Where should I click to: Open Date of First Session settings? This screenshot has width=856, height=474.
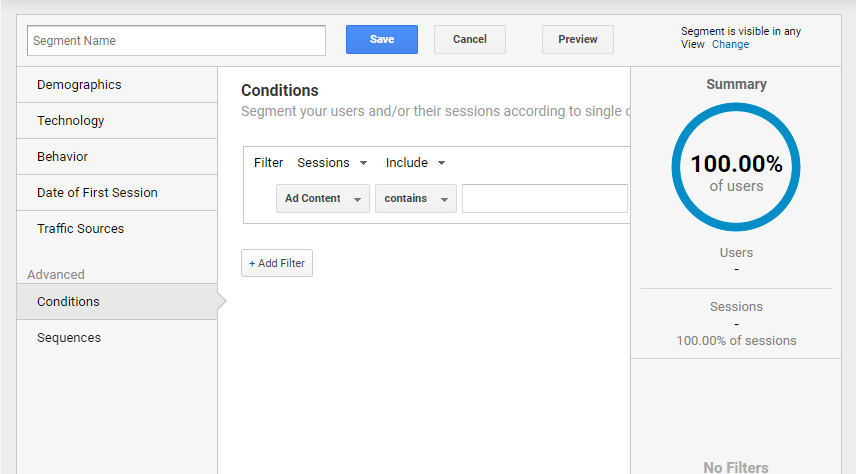pyautogui.click(x=97, y=193)
